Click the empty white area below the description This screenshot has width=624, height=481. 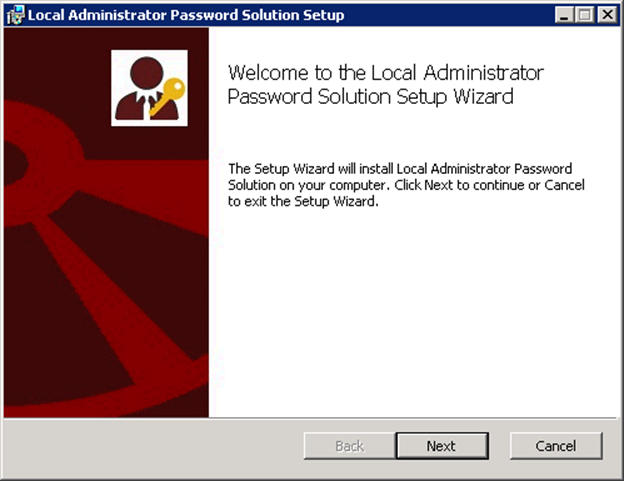[x=412, y=310]
